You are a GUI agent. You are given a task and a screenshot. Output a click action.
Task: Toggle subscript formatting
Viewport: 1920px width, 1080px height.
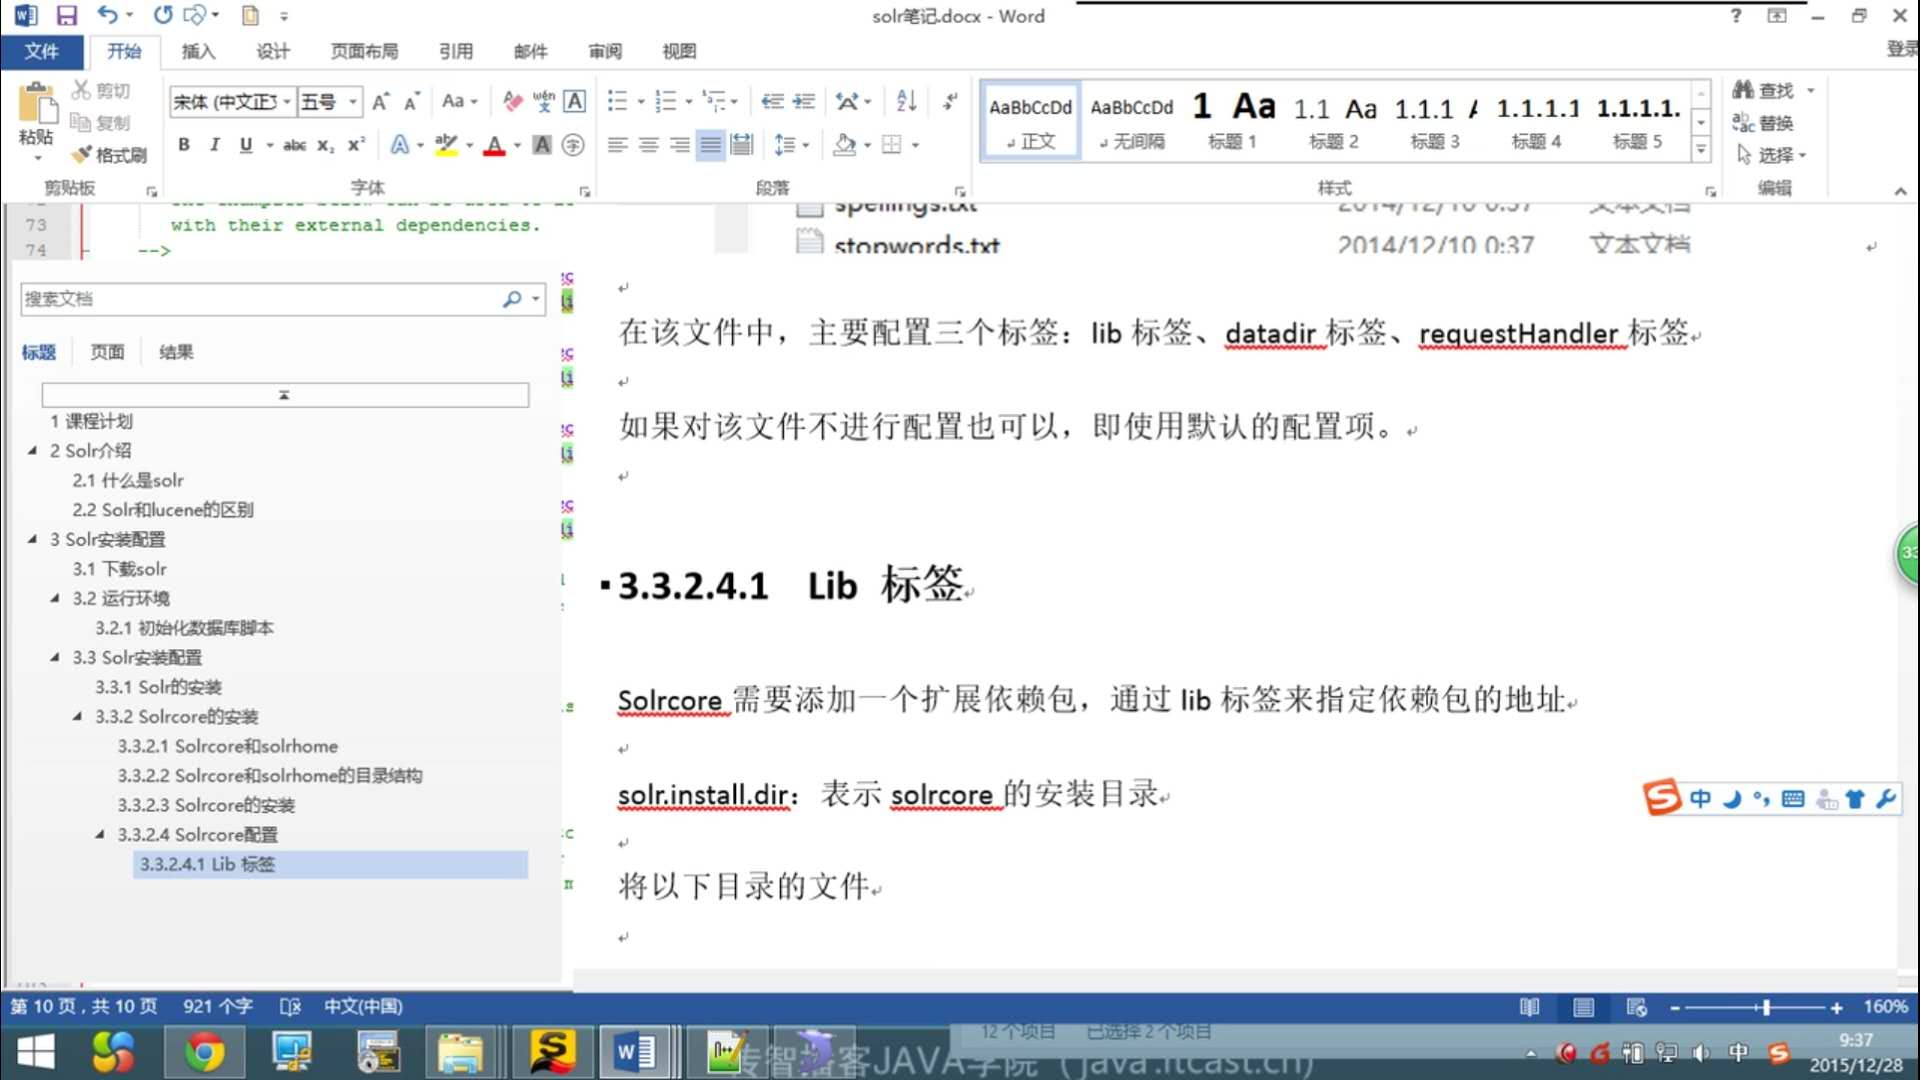325,145
